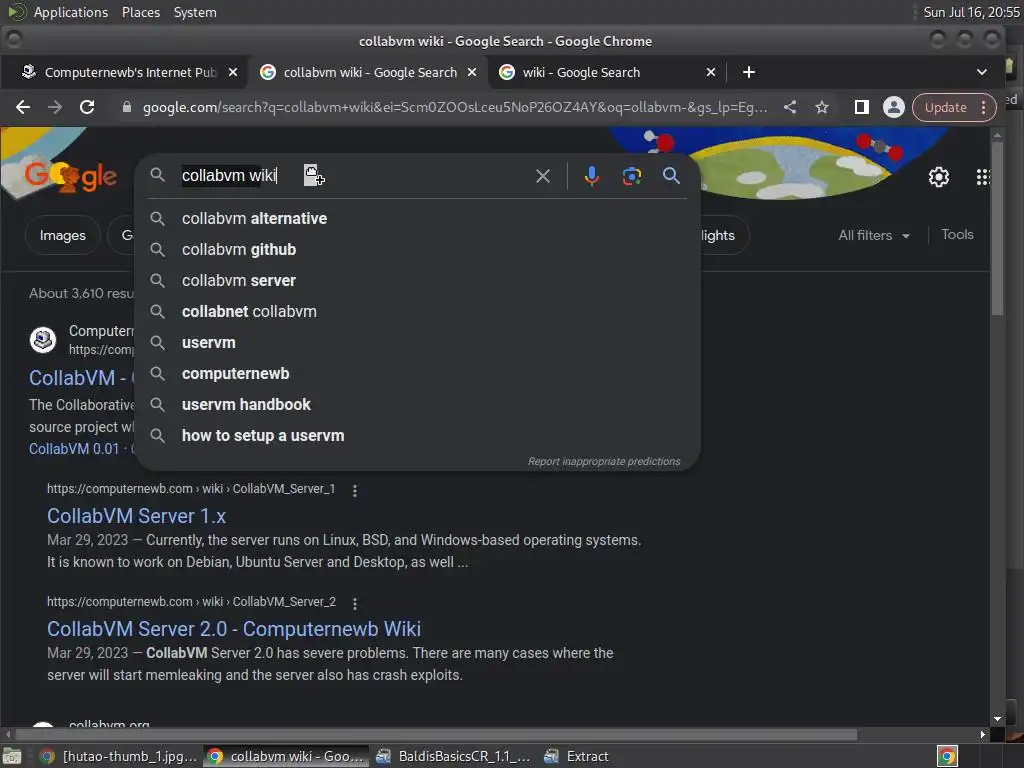Click the Google doodle logo

[x=71, y=175]
